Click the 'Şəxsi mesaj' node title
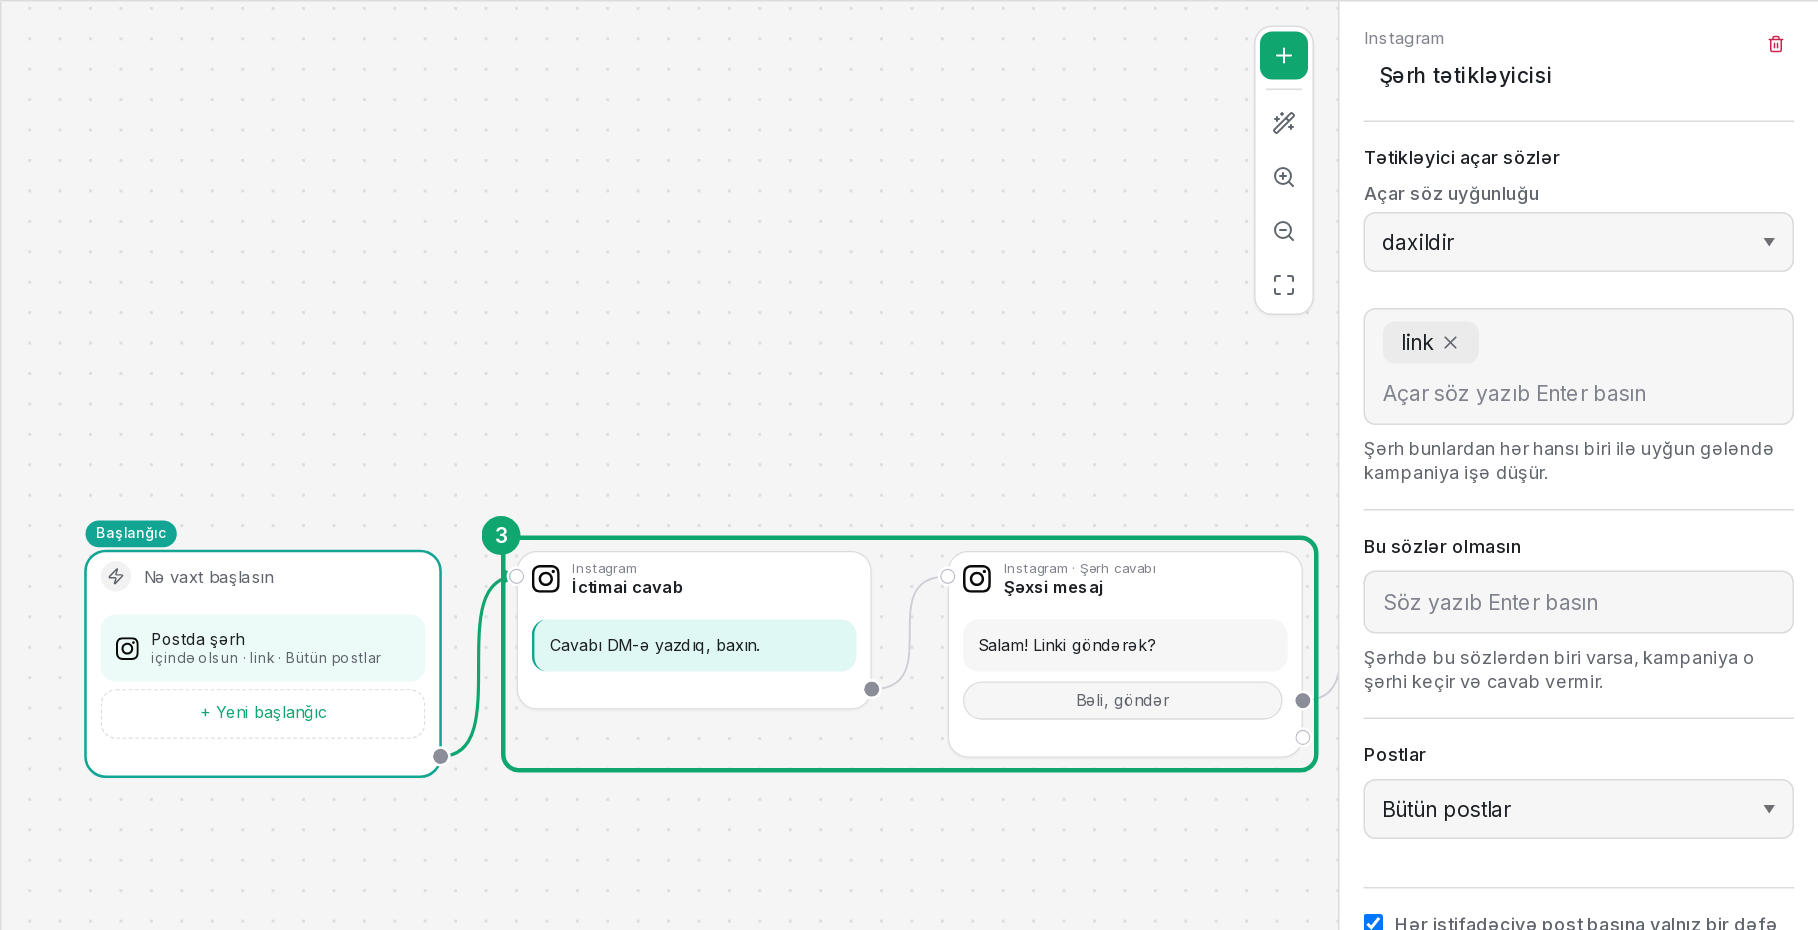Image resolution: width=1818 pixels, height=930 pixels. click(1053, 588)
